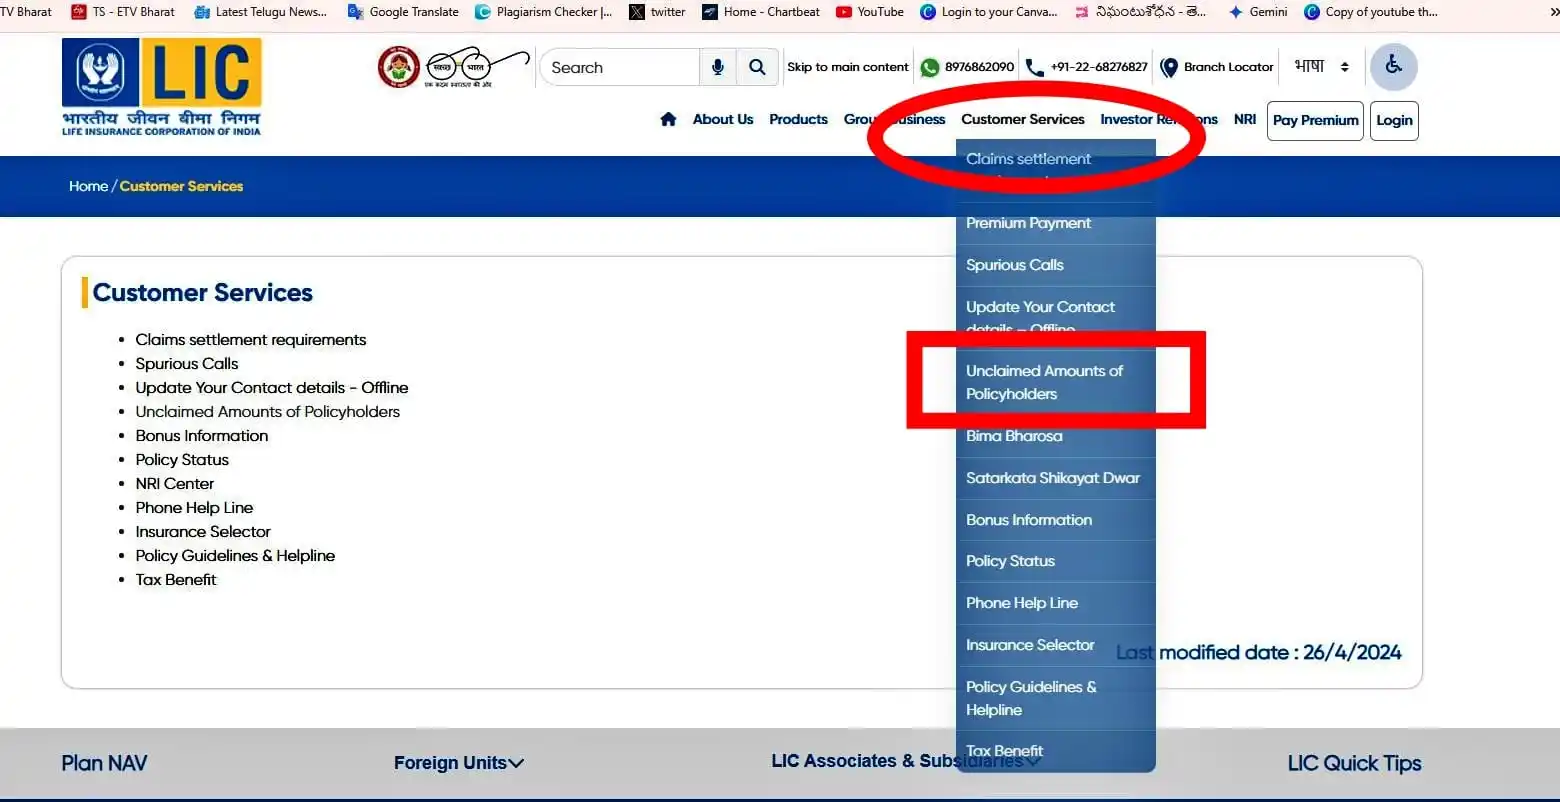1560x802 pixels.
Task: Click the LIC Quick Tips footer link
Action: click(1354, 763)
